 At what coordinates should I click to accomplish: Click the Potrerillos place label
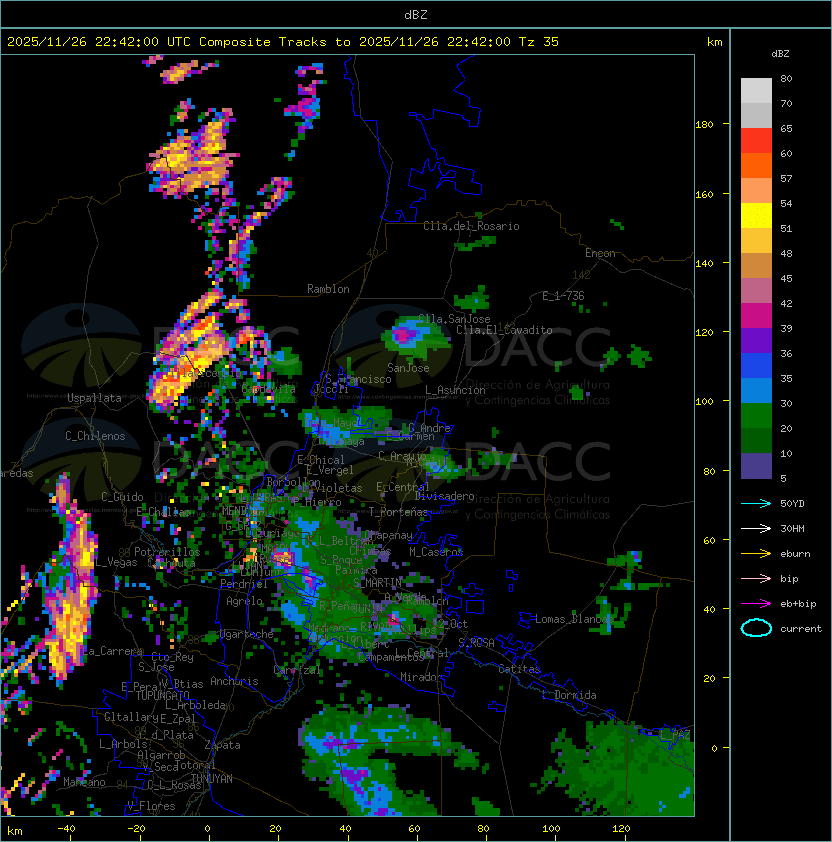[167, 552]
